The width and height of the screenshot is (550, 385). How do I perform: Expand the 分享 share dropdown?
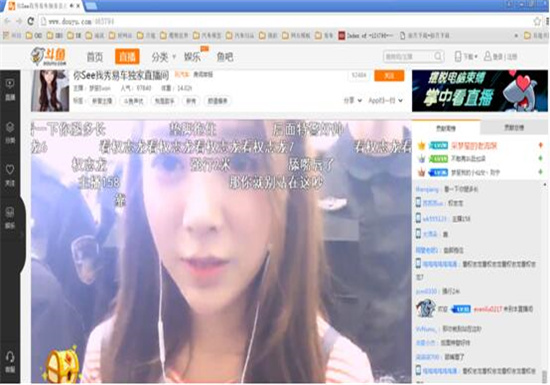click(x=353, y=101)
